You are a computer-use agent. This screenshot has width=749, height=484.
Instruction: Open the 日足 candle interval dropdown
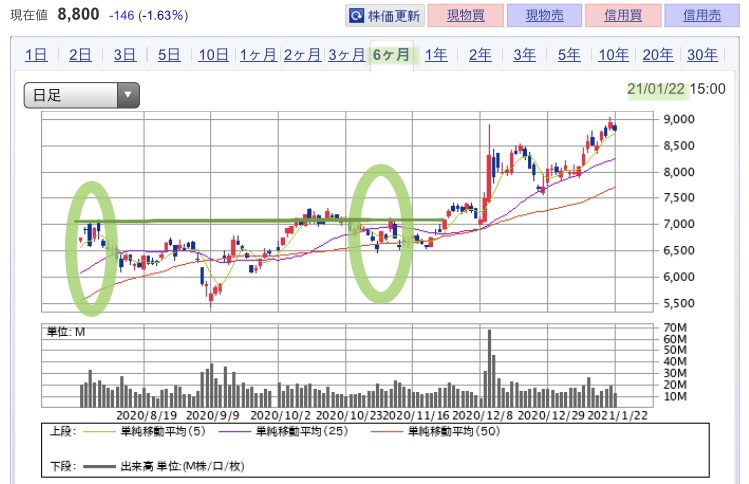(82, 95)
